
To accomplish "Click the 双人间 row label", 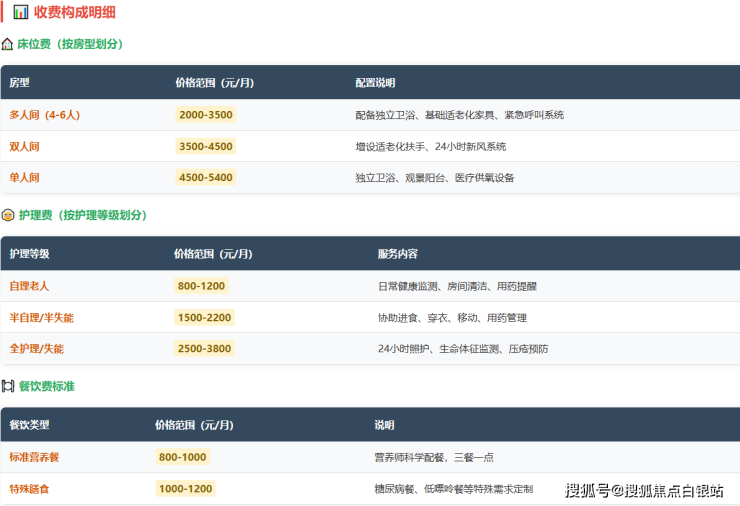I will pos(25,146).
